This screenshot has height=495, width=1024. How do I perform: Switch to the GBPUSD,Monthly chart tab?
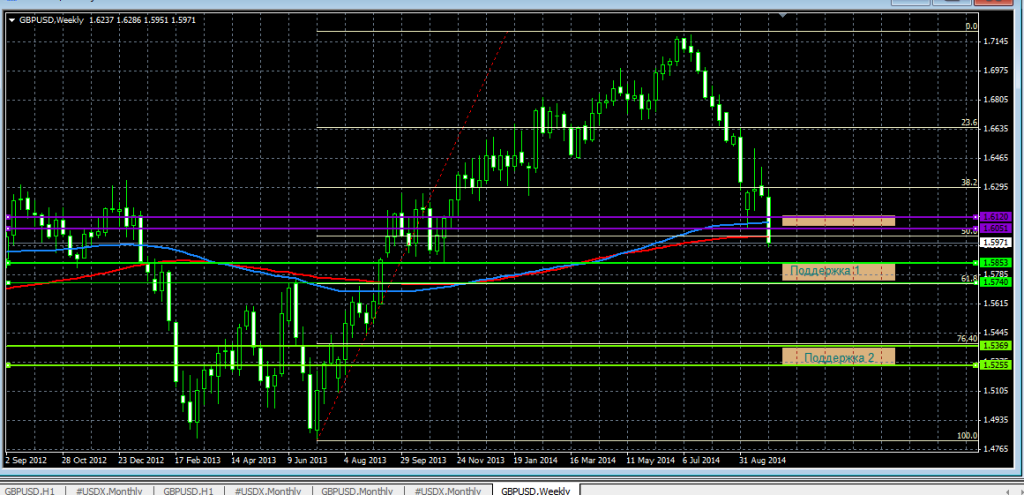(x=356, y=490)
